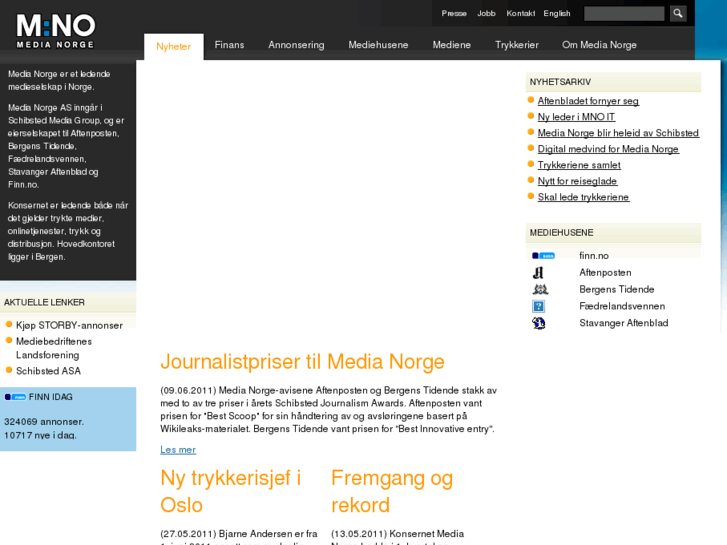This screenshot has height=545, width=727.
Task: Click the M:NO Media Norge logo
Action: click(56, 31)
